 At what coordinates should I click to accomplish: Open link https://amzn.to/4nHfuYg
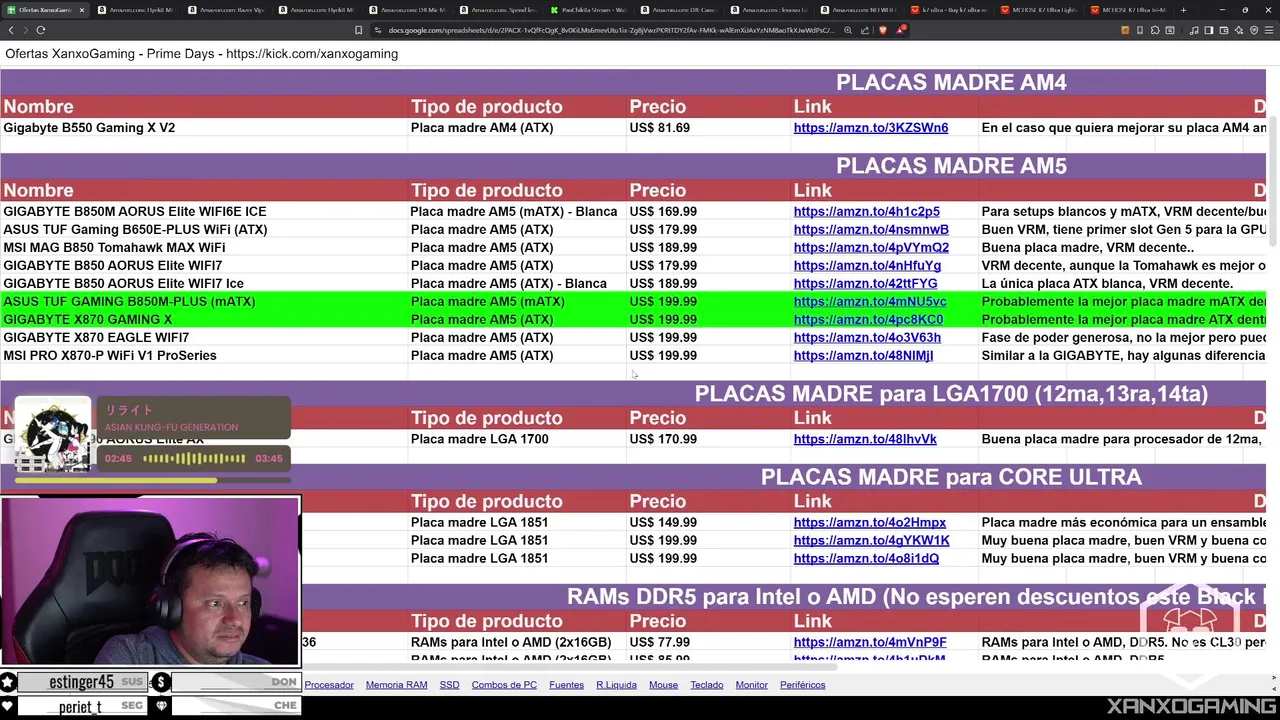[867, 266]
